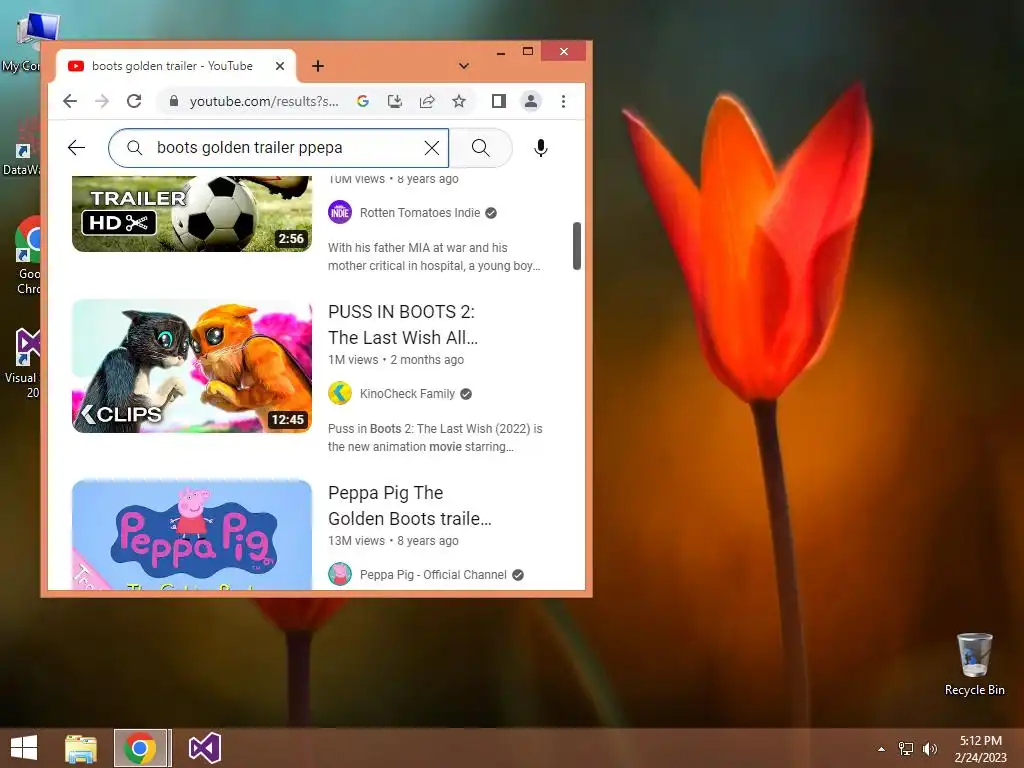Image resolution: width=1024 pixels, height=768 pixels.
Task: Open Peppa Pig channel avatar
Action: (x=340, y=574)
